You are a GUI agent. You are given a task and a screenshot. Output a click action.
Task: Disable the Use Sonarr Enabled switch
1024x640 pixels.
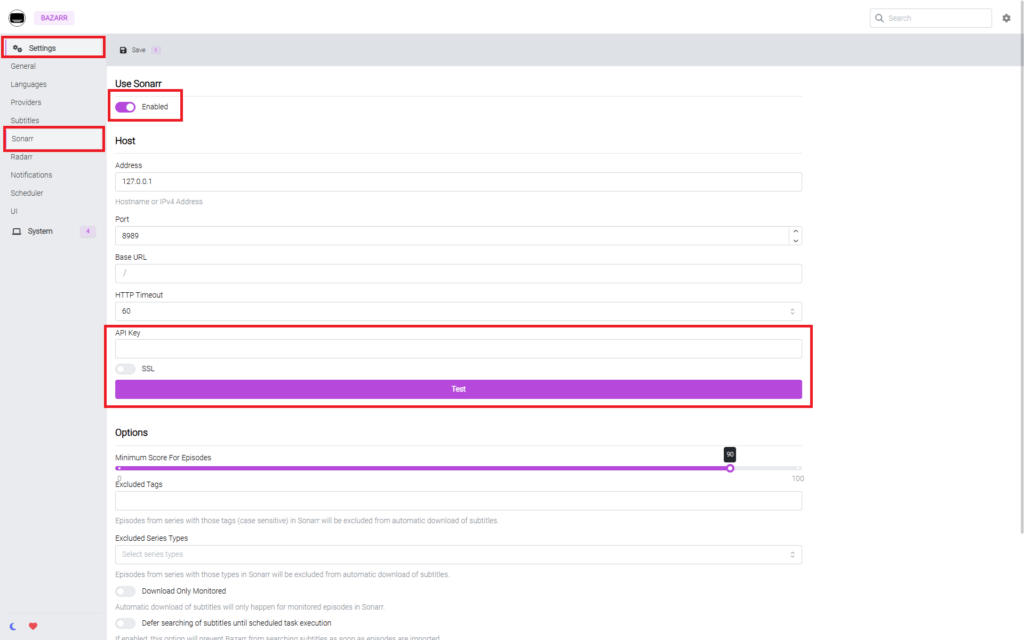[125, 107]
